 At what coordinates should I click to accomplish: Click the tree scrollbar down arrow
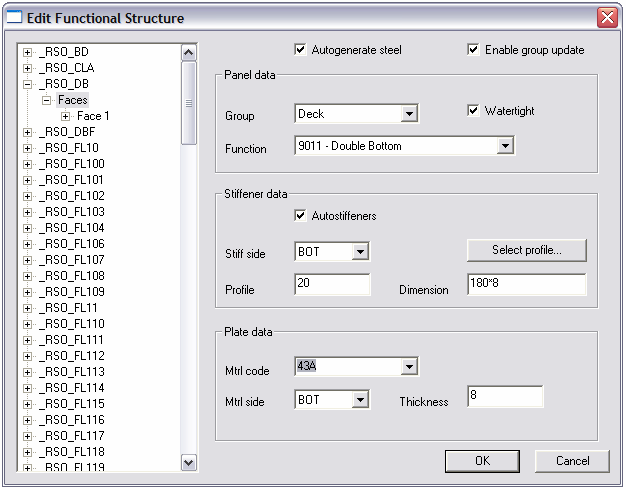tap(188, 463)
